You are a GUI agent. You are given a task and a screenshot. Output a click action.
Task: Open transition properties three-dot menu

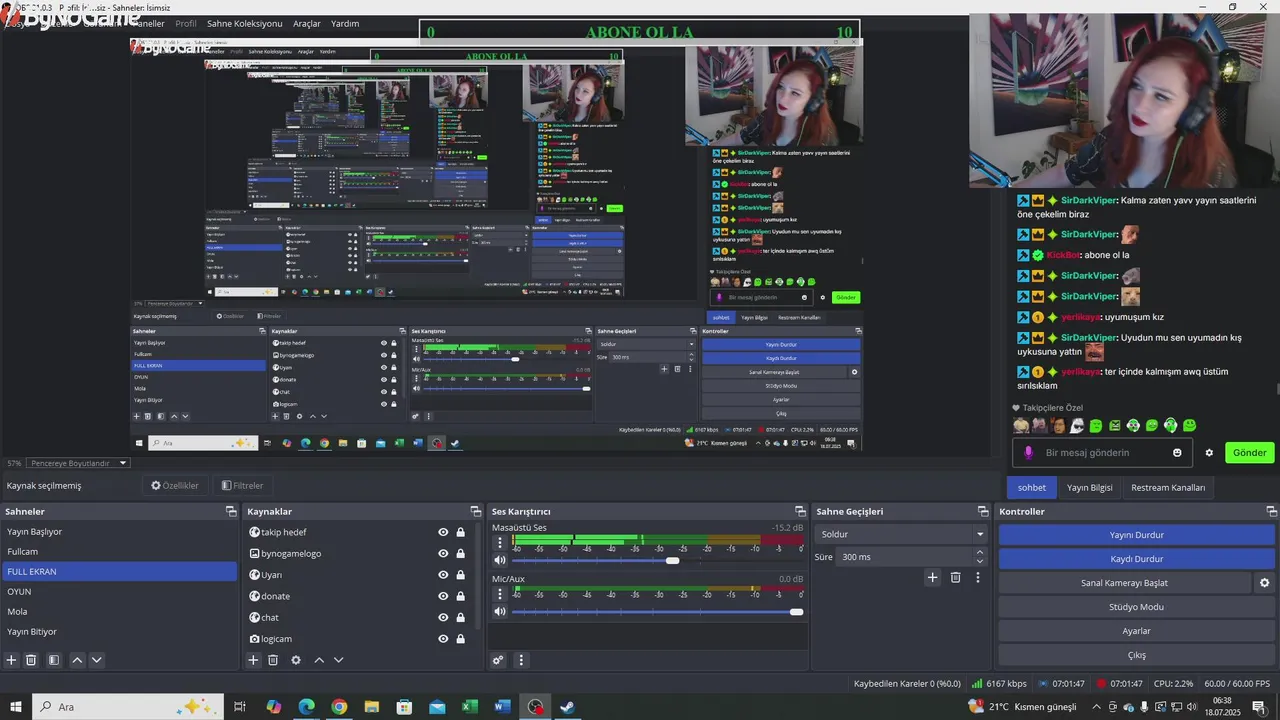pyautogui.click(x=978, y=577)
